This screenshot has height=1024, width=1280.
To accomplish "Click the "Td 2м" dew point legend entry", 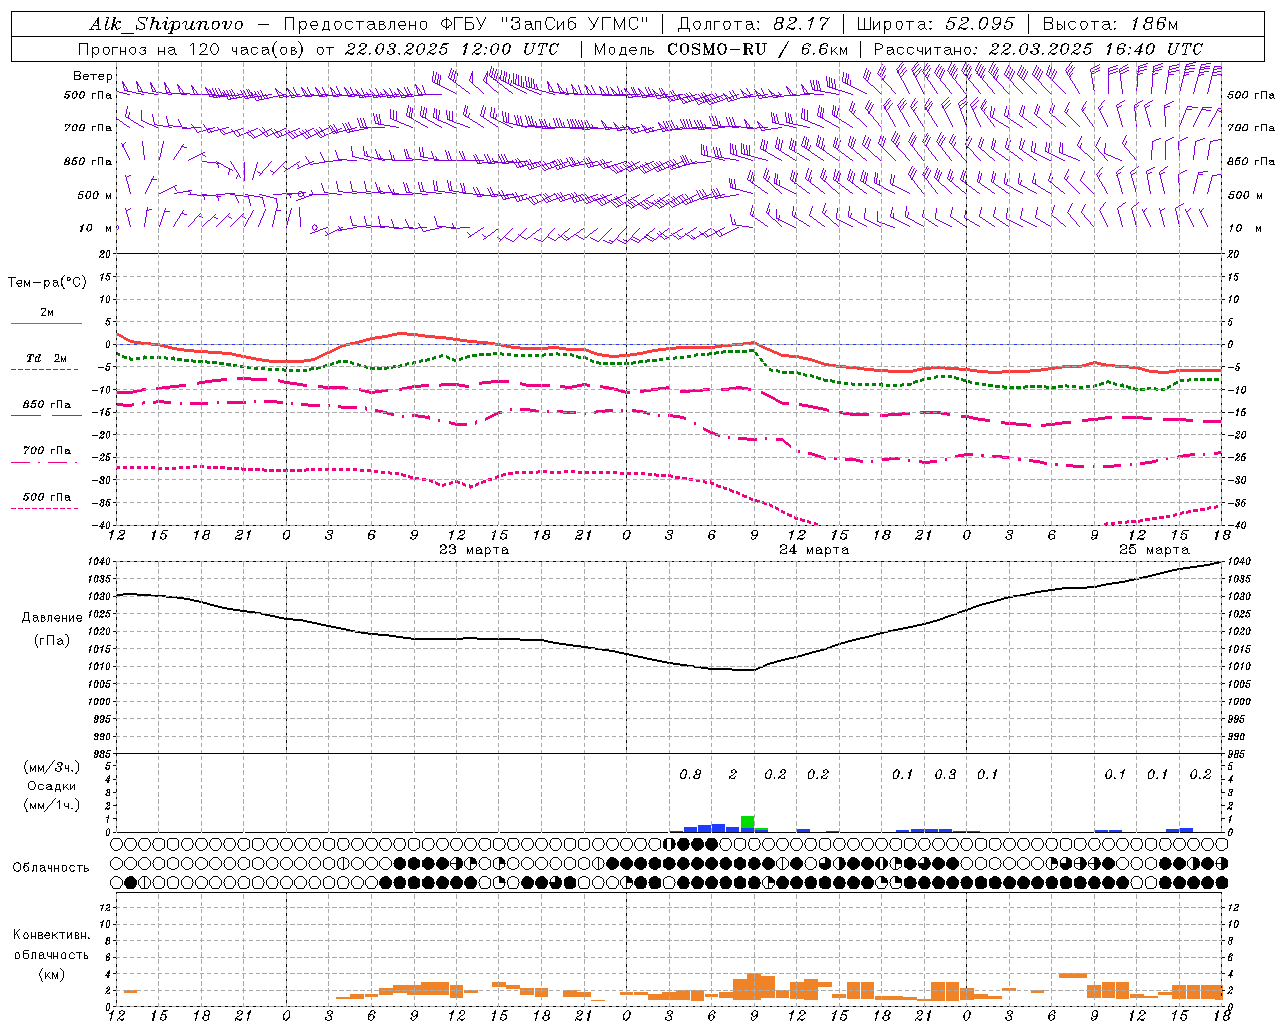I will point(46,358).
